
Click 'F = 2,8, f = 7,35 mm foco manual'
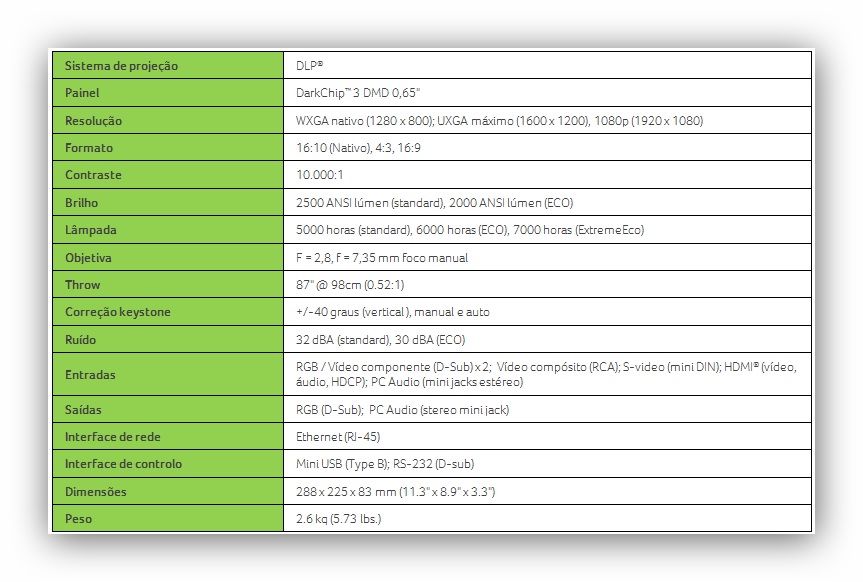point(382,258)
